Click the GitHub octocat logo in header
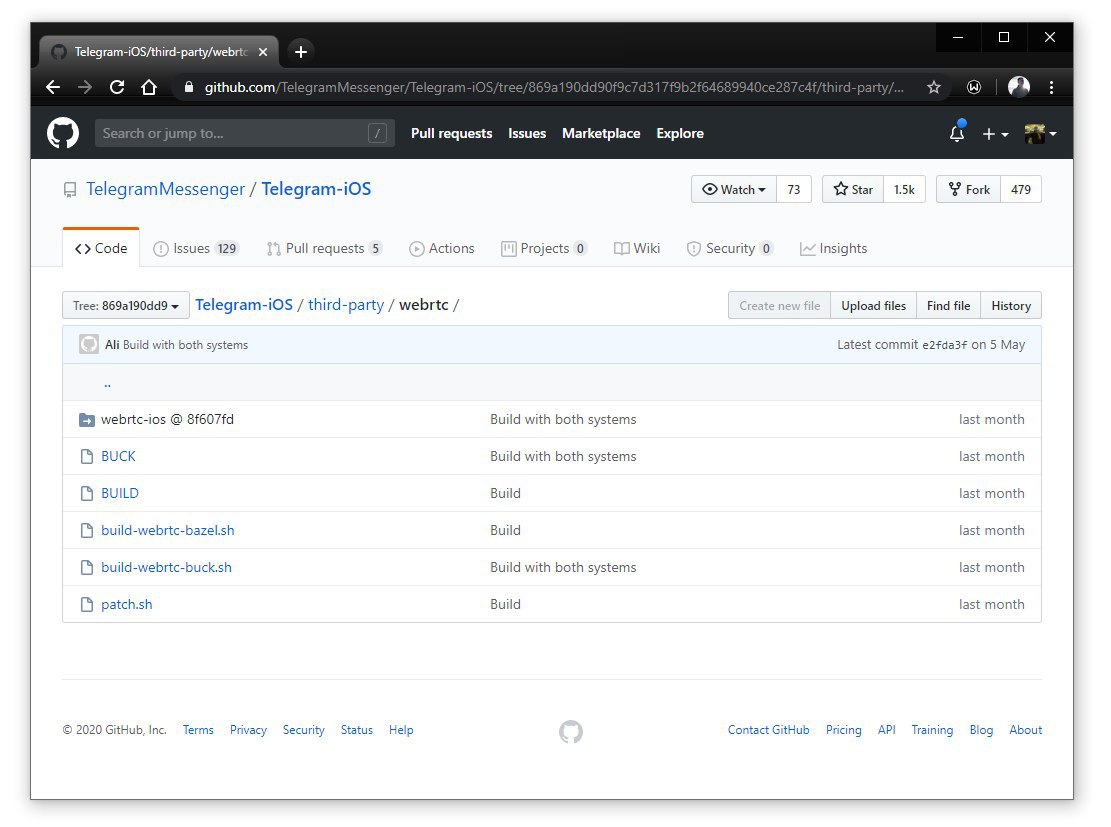 pos(63,133)
